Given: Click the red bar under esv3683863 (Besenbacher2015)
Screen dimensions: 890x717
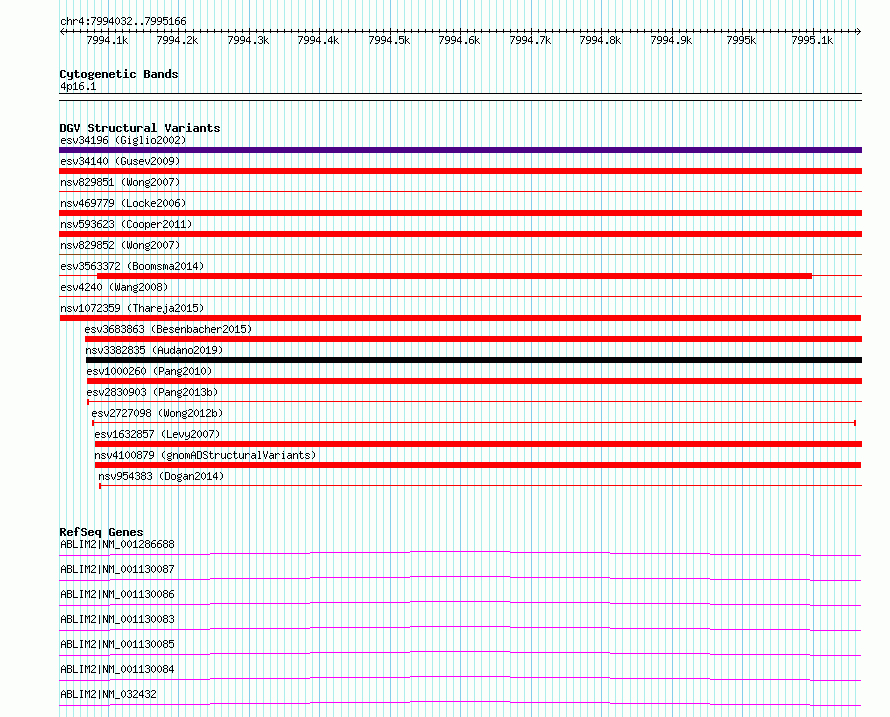Looking at the screenshot, I should tap(473, 339).
